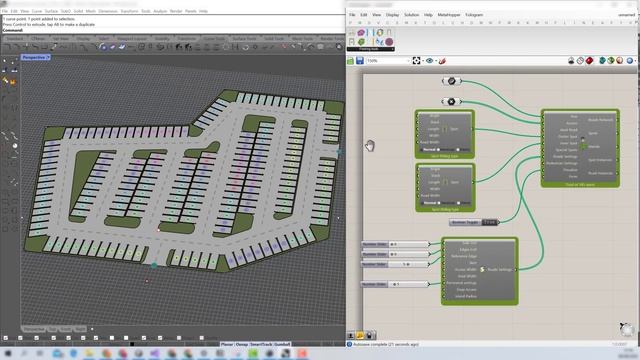Open the Perspective viewport title menu
This screenshot has width=640, height=360.
pyautogui.click(x=36, y=58)
